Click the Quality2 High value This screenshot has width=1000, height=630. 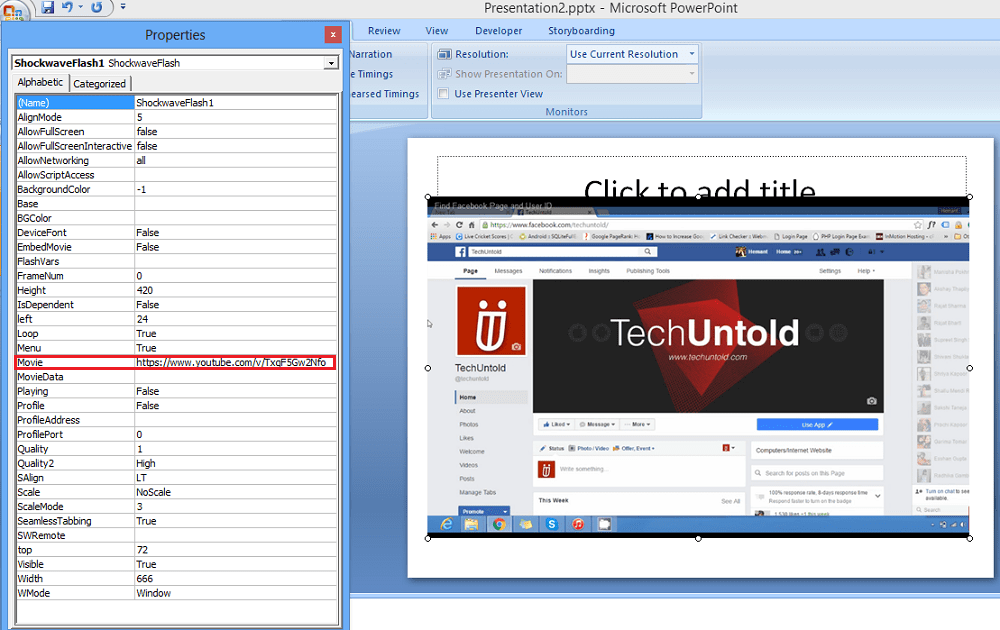[x=235, y=464]
